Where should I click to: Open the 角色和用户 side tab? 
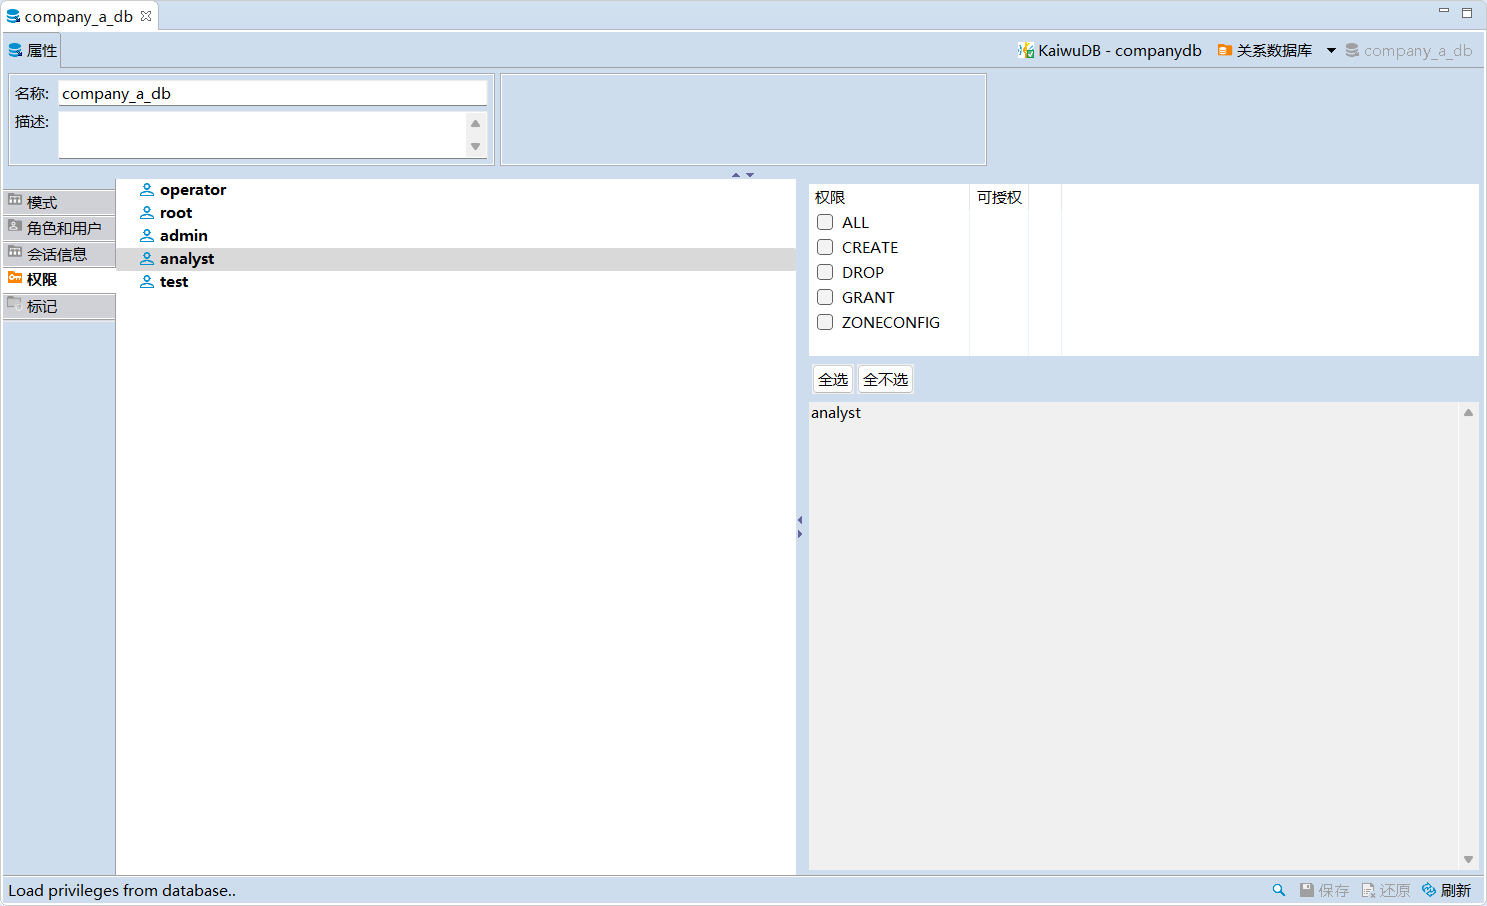tap(63, 228)
